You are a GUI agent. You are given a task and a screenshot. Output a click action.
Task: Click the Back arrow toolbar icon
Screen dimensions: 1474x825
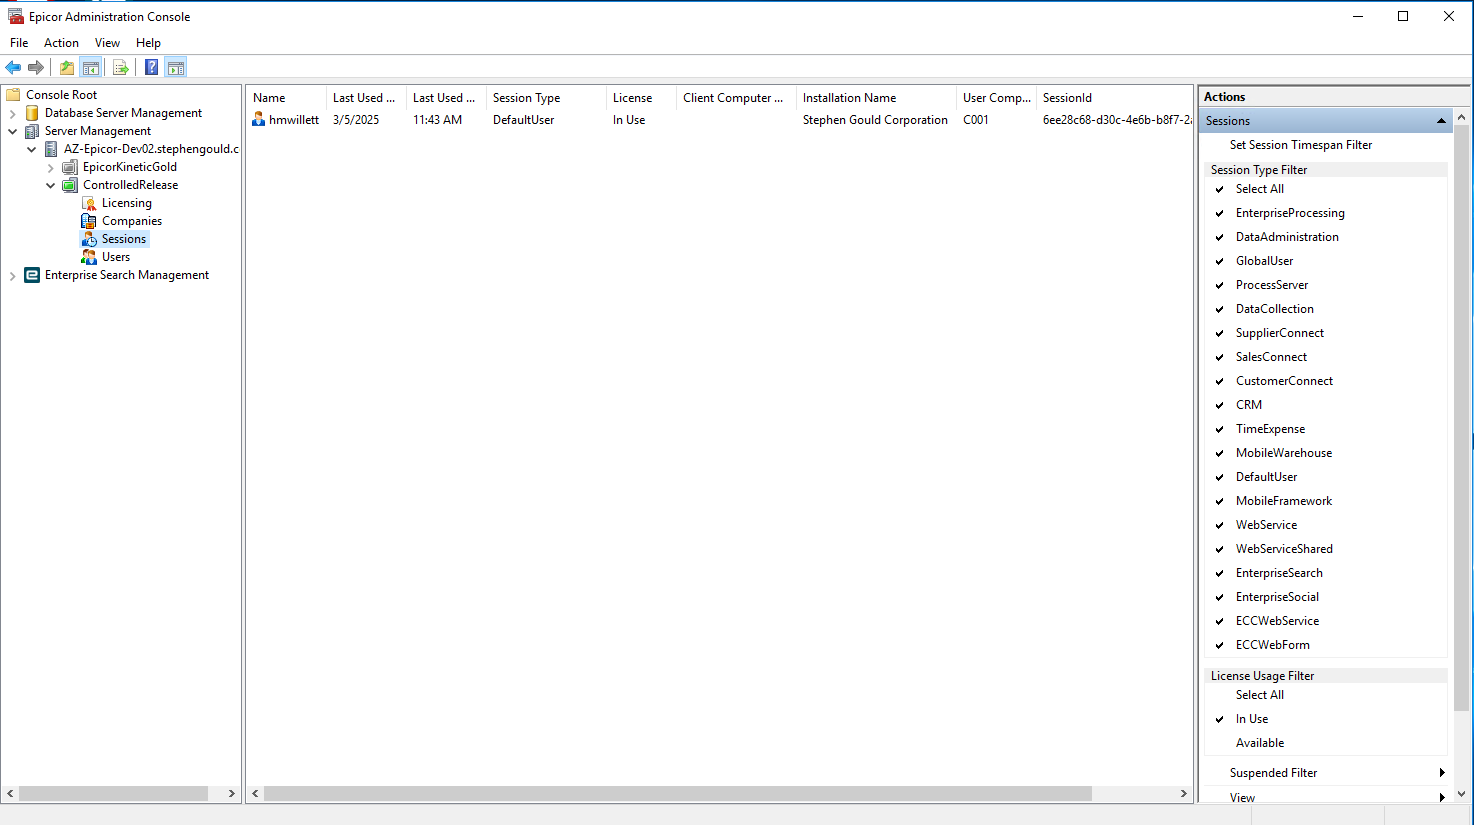[x=13, y=67]
